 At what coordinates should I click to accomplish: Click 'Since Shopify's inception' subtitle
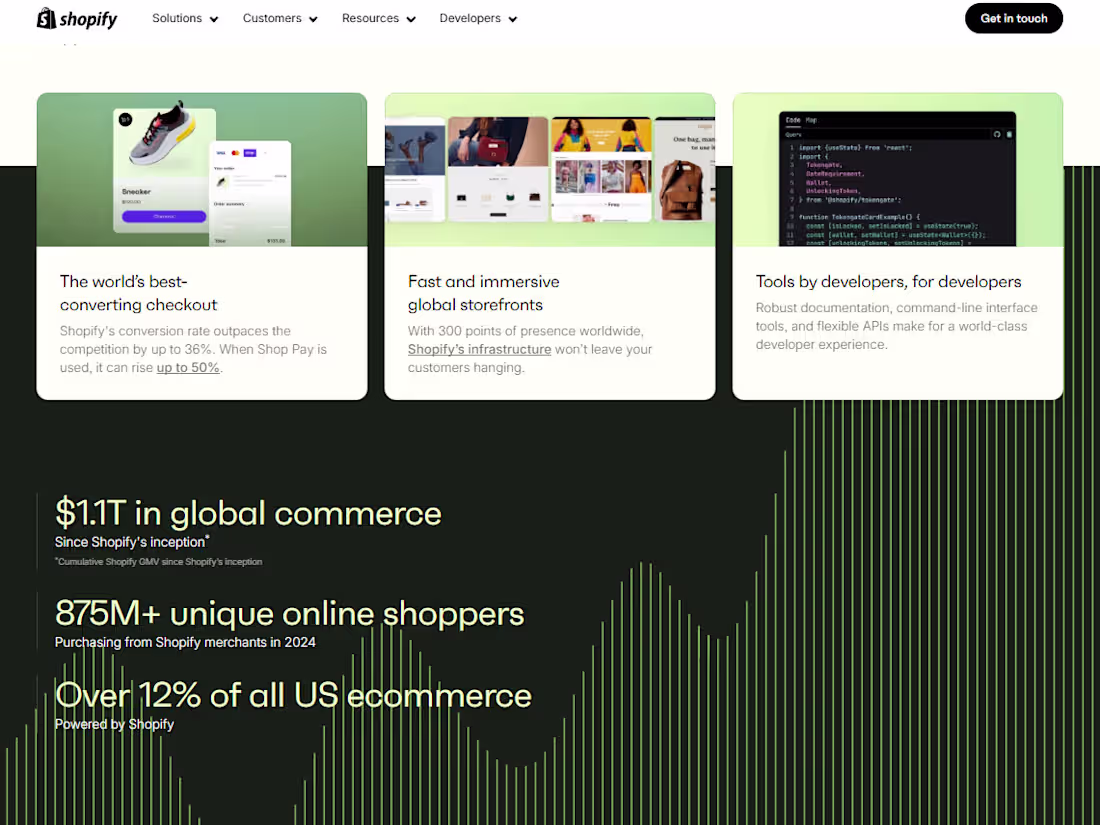tap(132, 542)
